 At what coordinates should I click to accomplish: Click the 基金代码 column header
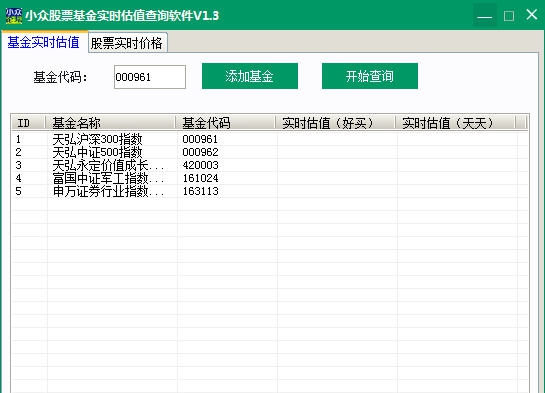pyautogui.click(x=226, y=123)
